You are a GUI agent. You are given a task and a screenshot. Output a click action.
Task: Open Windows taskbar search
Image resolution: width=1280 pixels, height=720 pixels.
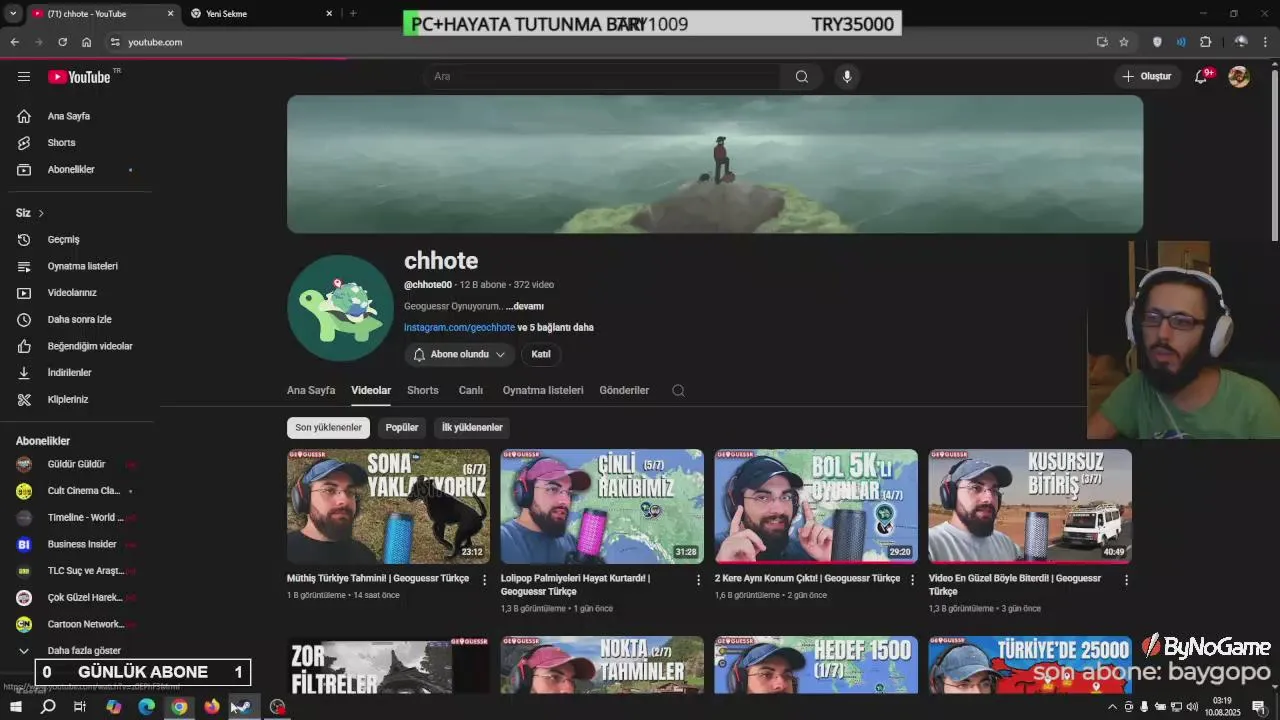coord(48,707)
